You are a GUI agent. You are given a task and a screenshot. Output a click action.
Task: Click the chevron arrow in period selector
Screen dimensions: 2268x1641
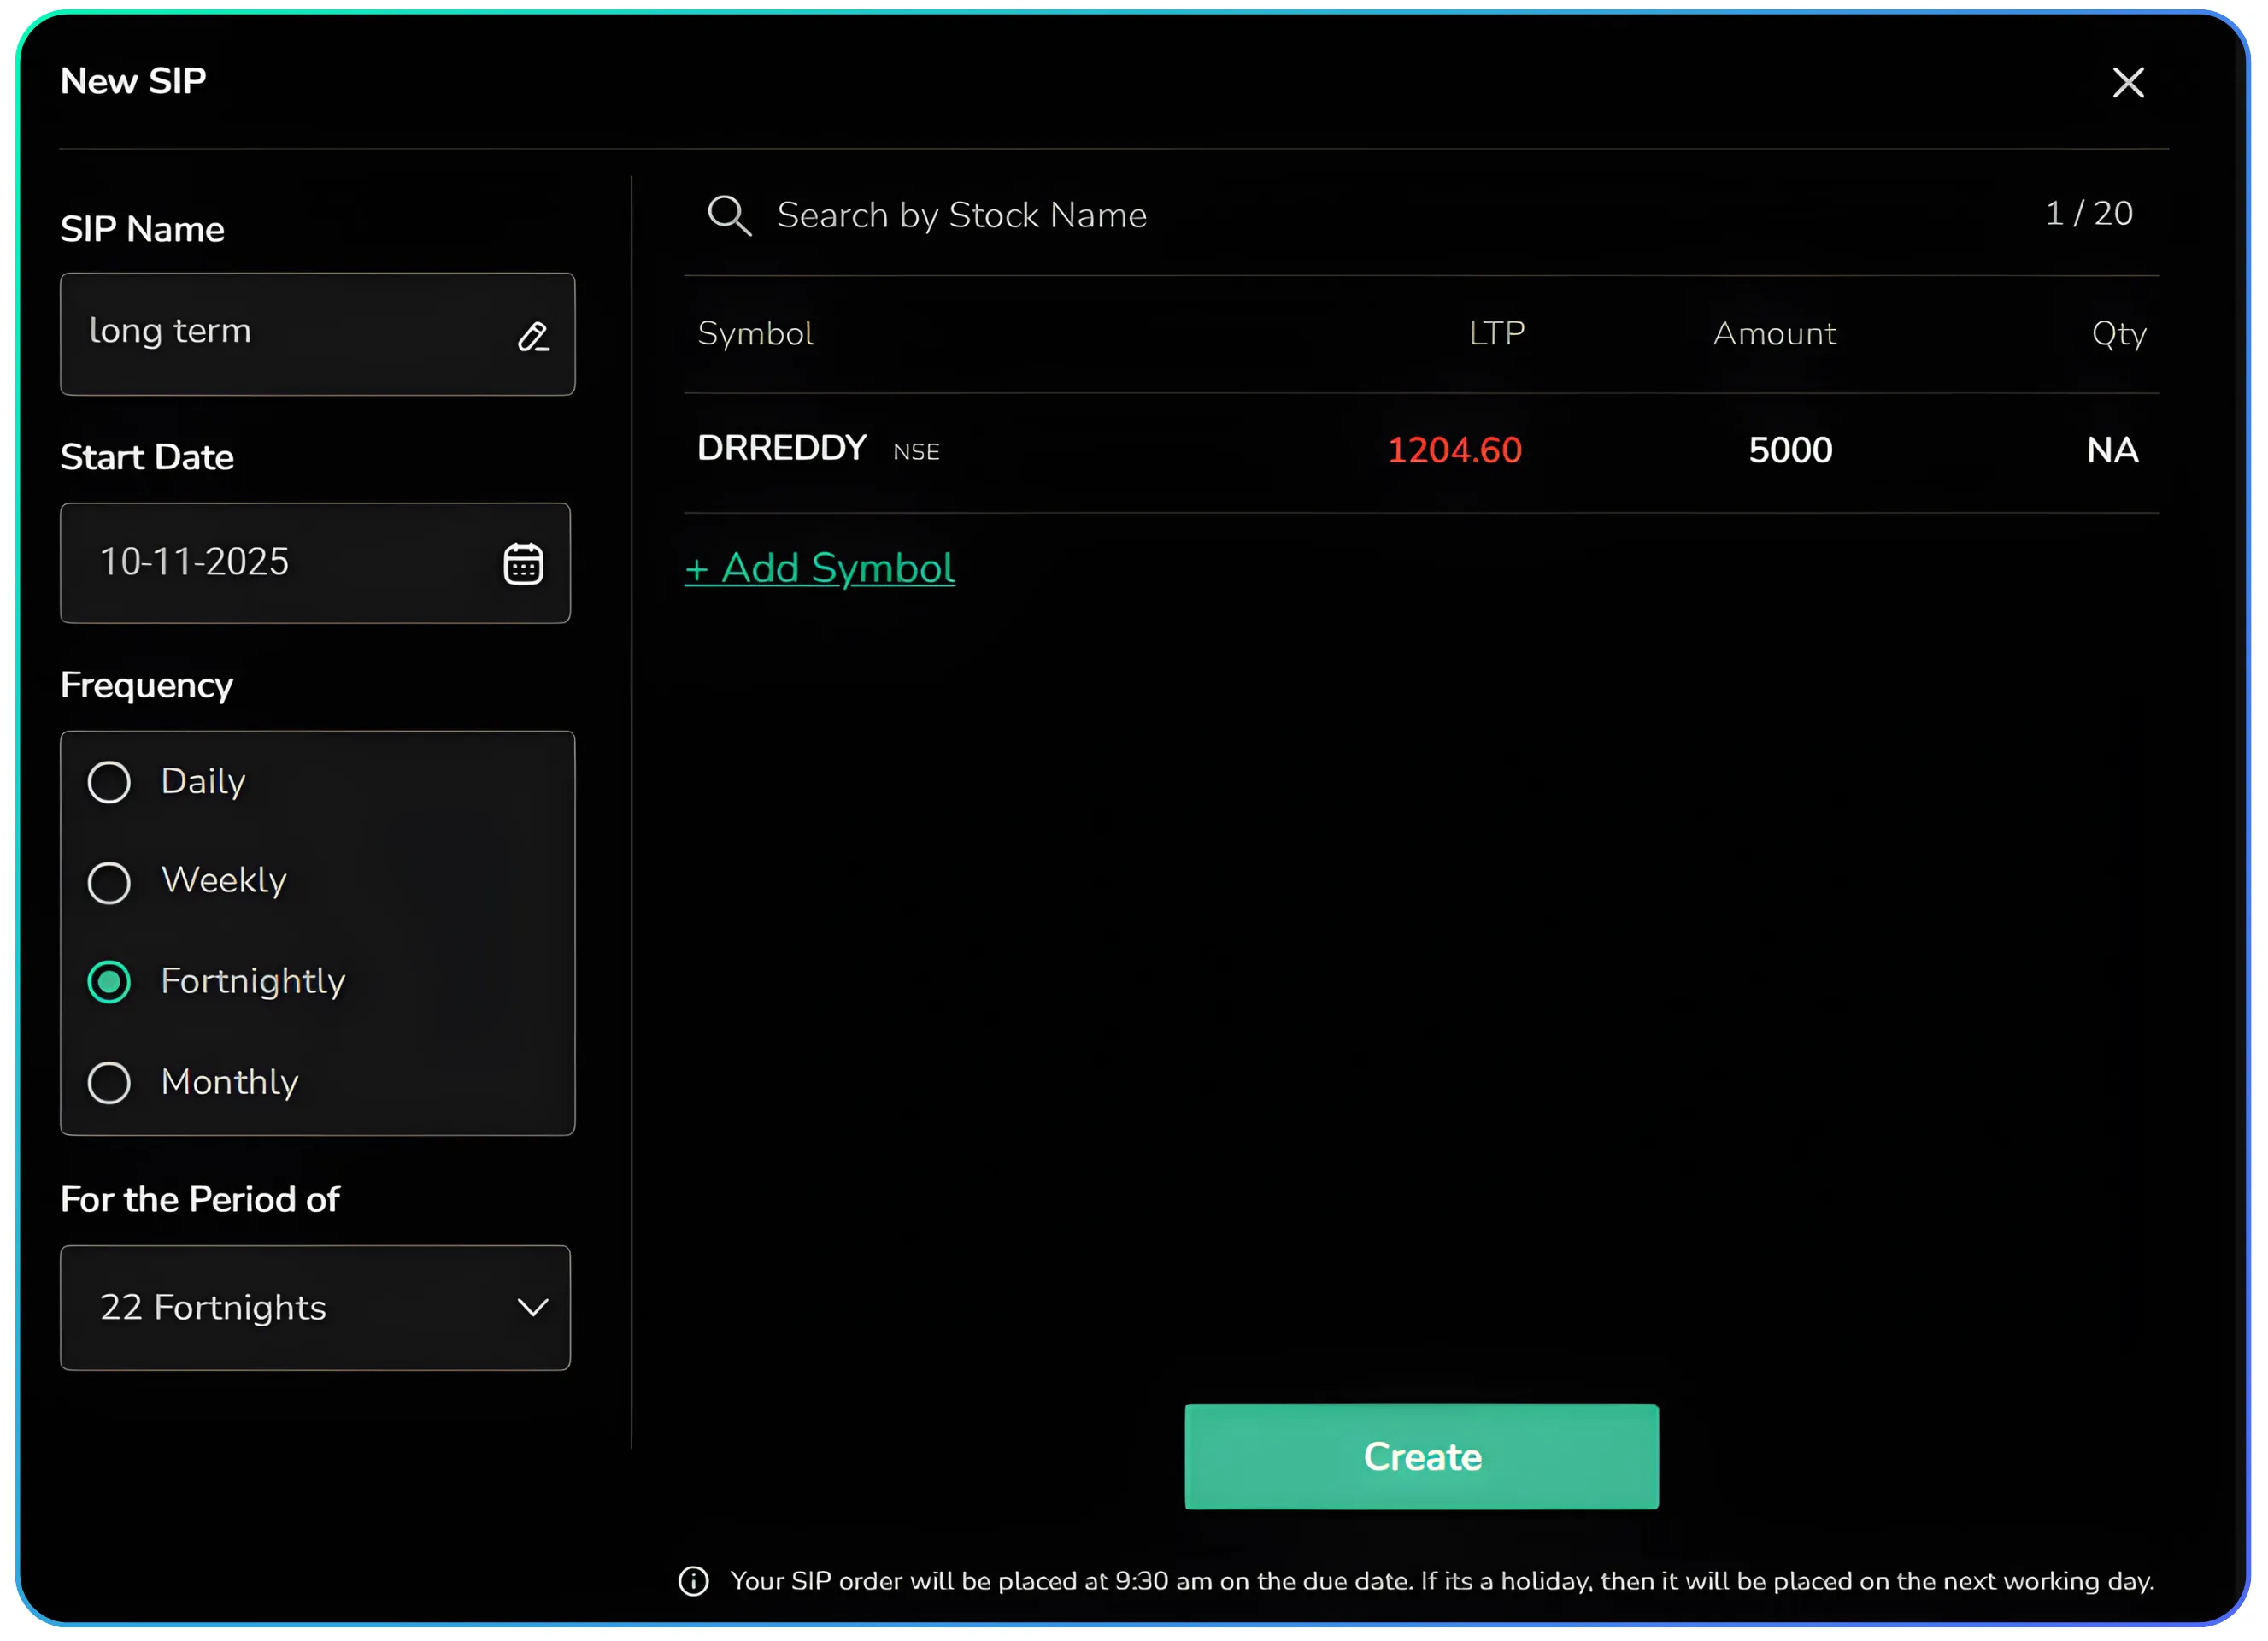point(532,1308)
